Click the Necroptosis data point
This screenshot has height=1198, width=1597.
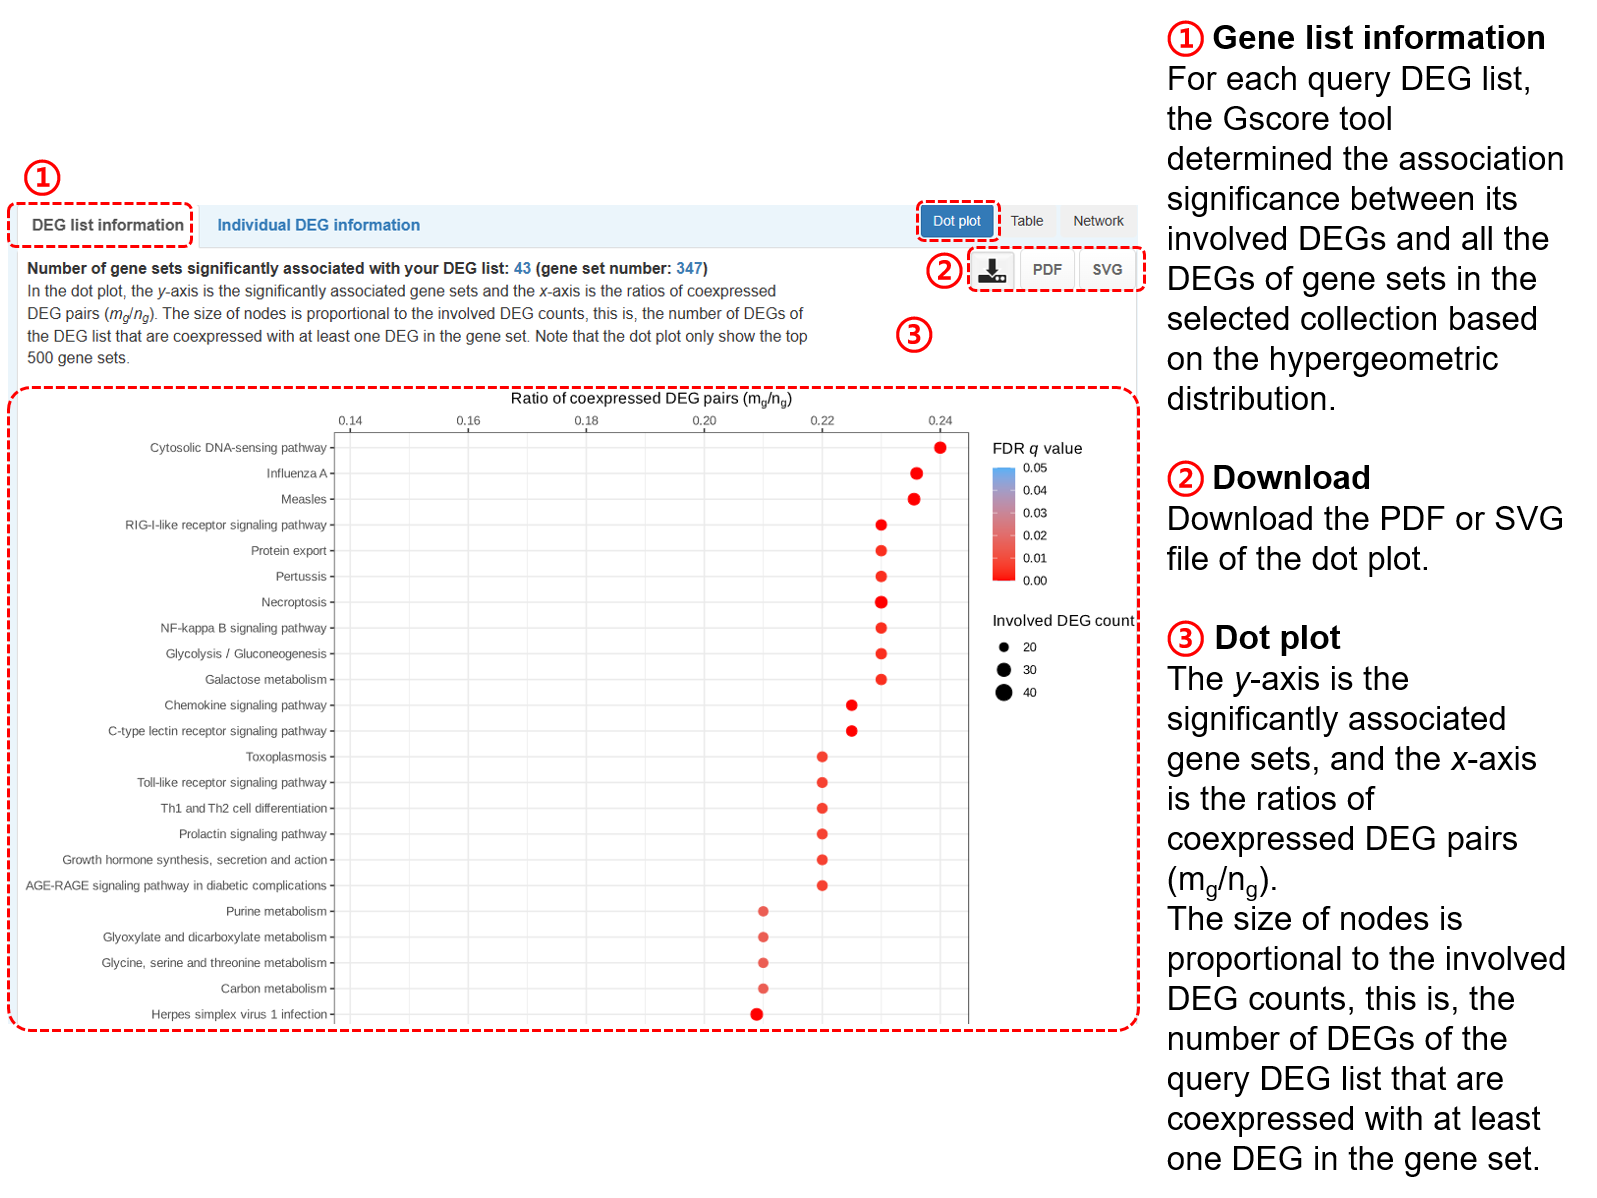pyautogui.click(x=881, y=602)
